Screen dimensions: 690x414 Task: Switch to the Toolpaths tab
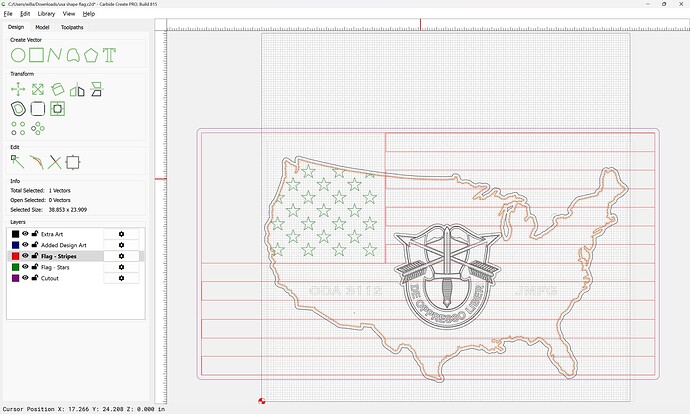pyautogui.click(x=72, y=27)
